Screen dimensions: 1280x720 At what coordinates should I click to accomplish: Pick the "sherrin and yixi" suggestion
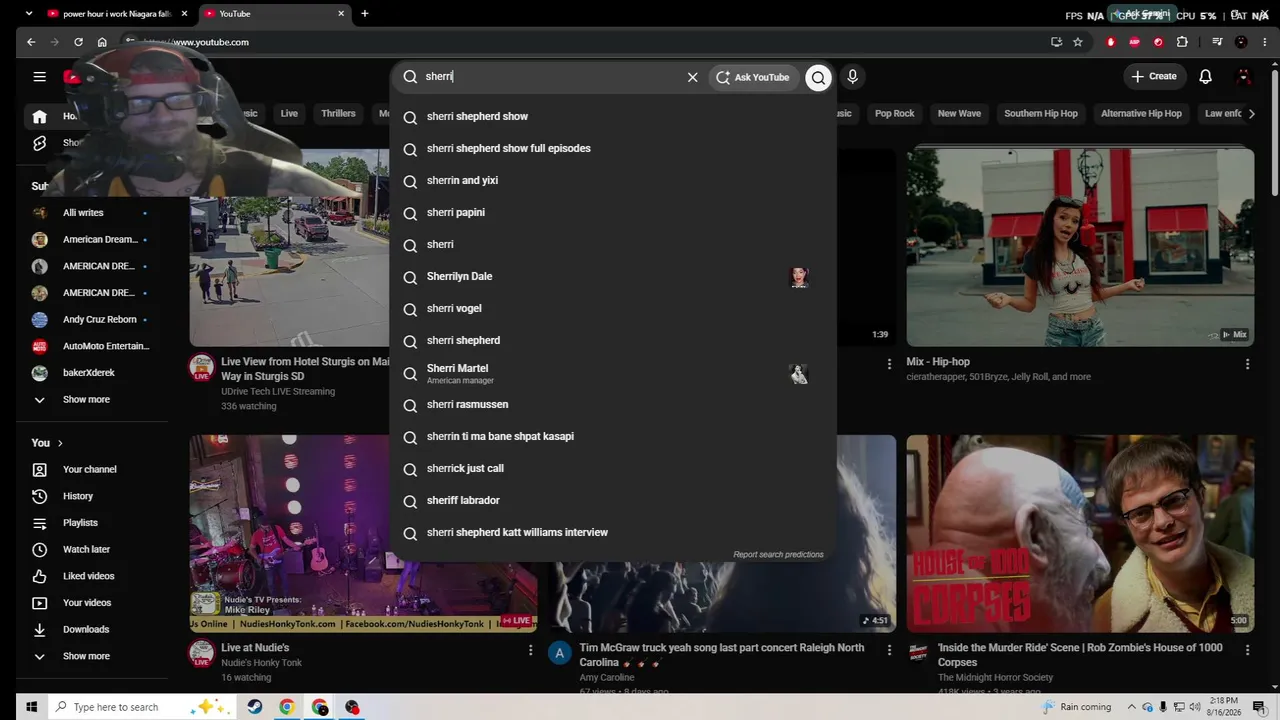coord(613,181)
